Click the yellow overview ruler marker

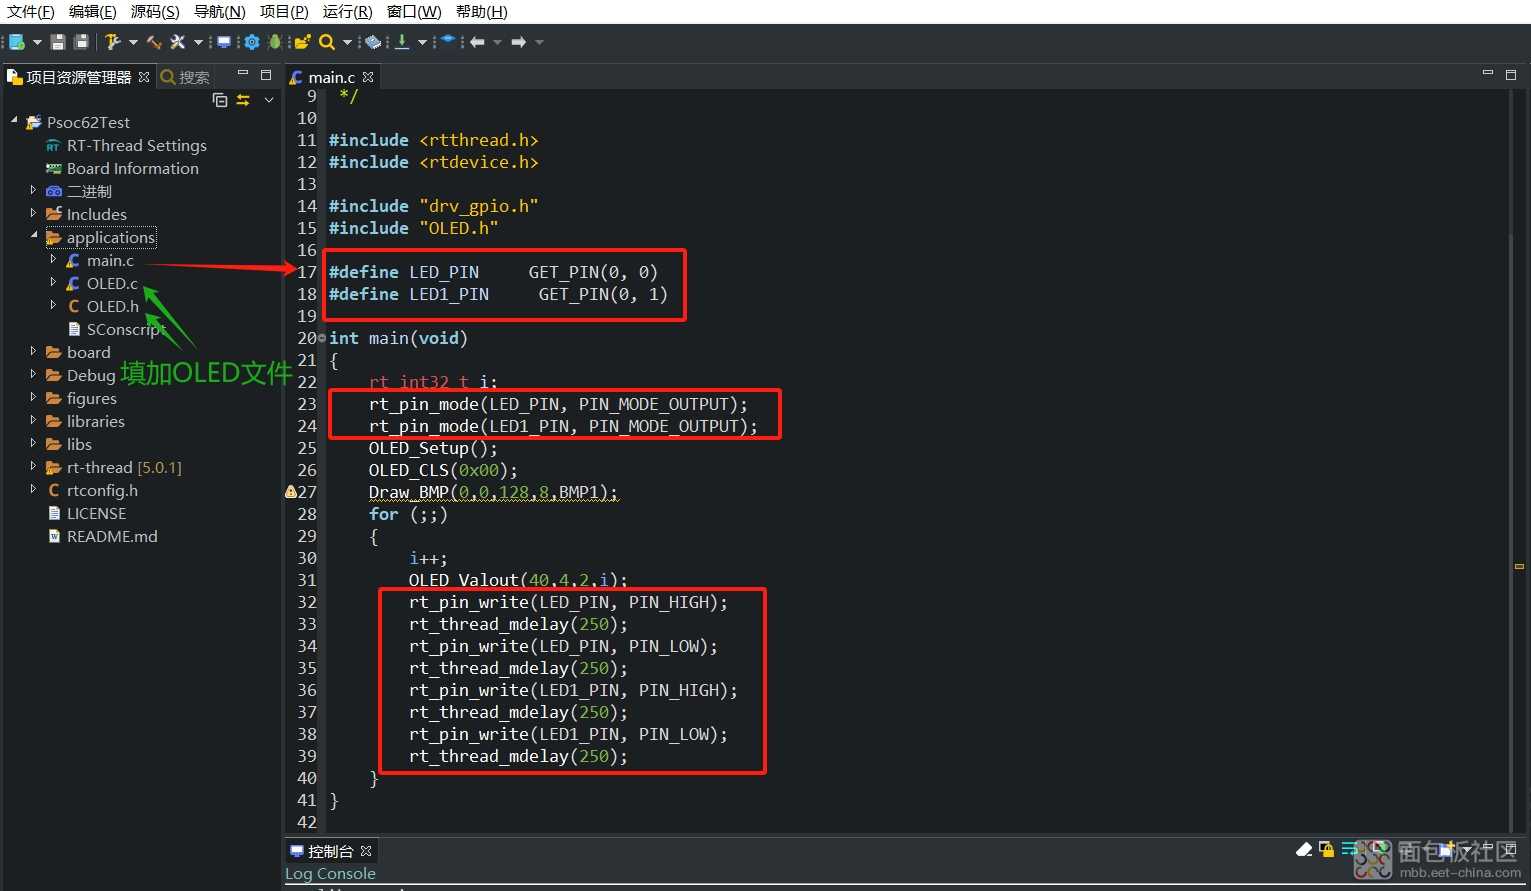point(1519,566)
